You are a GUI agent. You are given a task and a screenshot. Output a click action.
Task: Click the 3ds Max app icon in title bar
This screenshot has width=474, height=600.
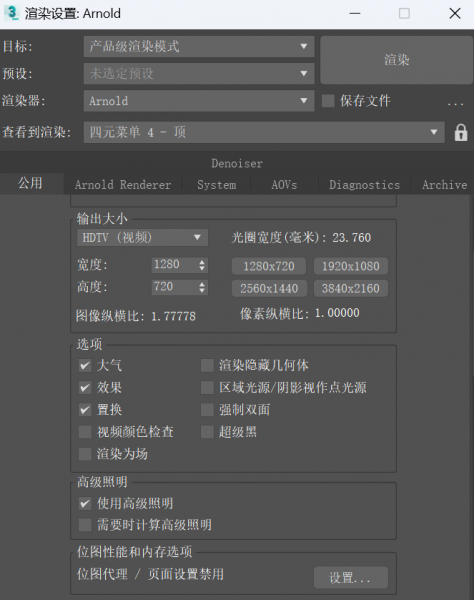(x=11, y=13)
